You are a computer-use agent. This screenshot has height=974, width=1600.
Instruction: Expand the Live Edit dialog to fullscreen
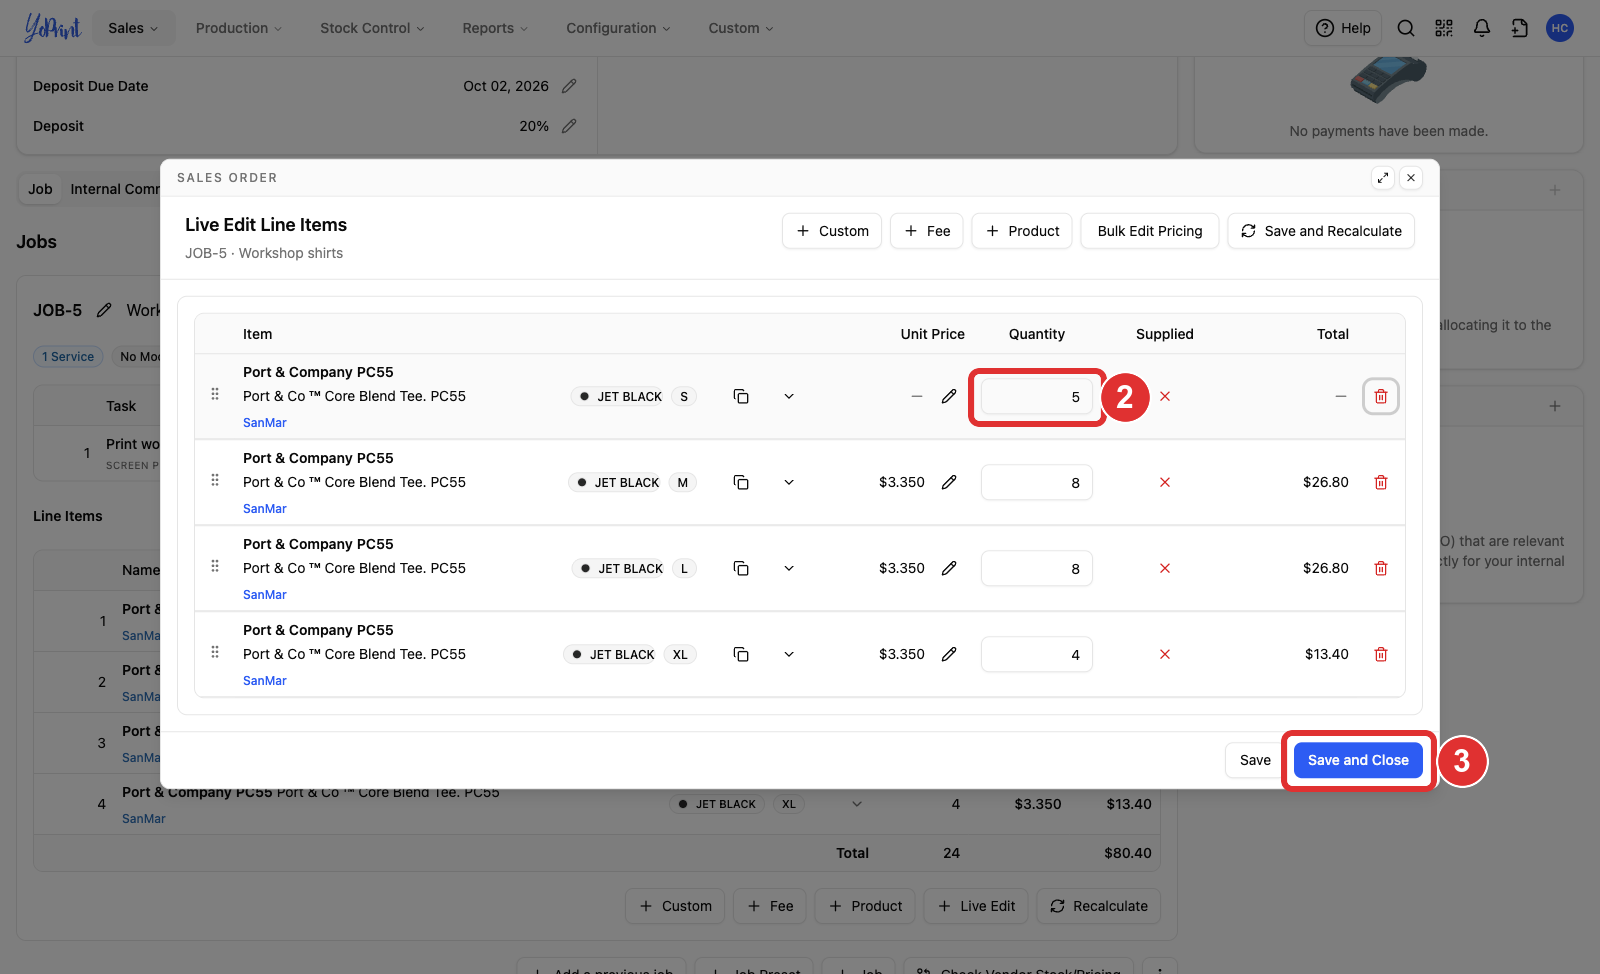click(1383, 178)
